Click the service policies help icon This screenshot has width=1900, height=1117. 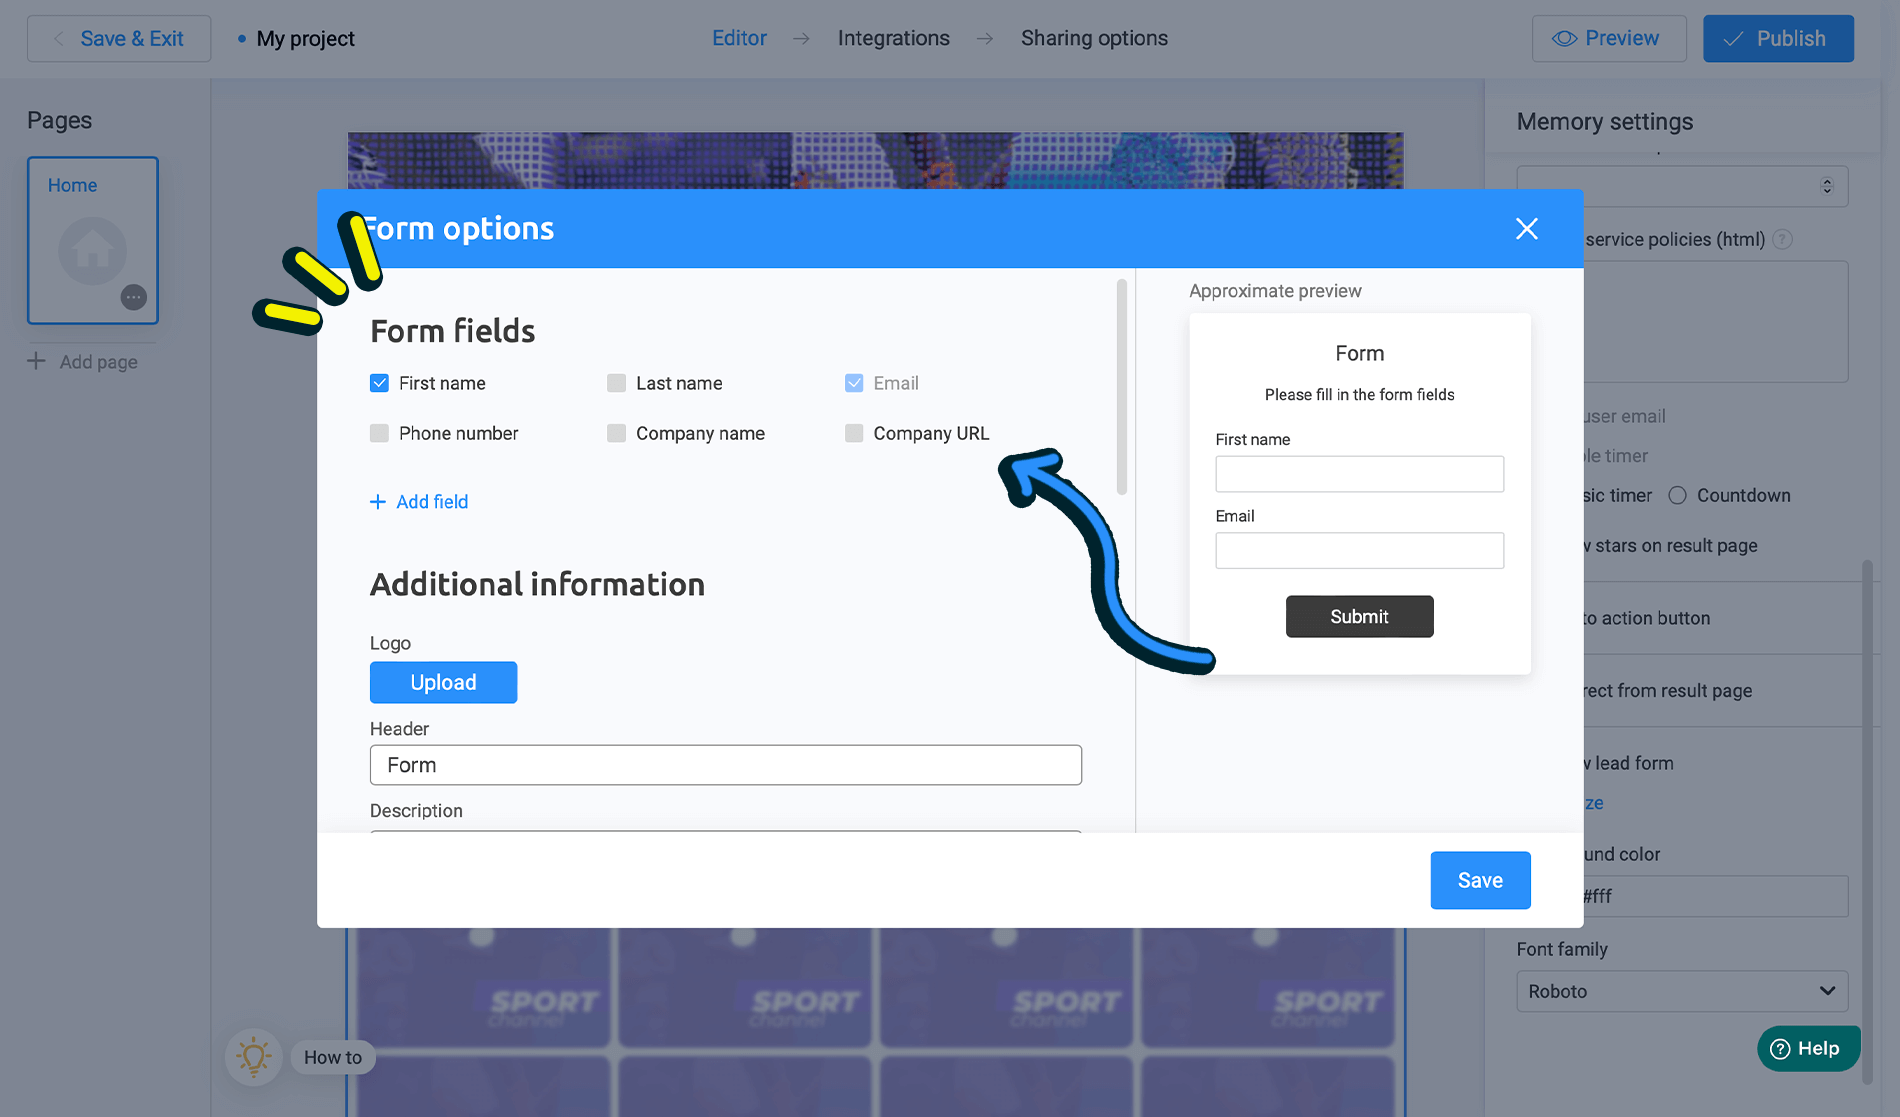click(1782, 240)
